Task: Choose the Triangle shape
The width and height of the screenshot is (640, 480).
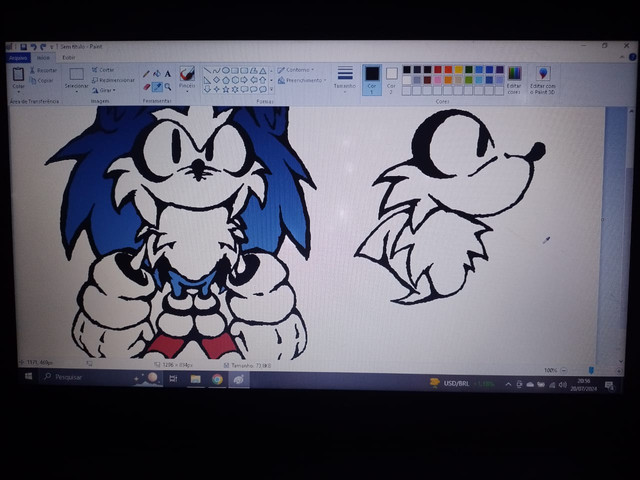Action: (263, 71)
